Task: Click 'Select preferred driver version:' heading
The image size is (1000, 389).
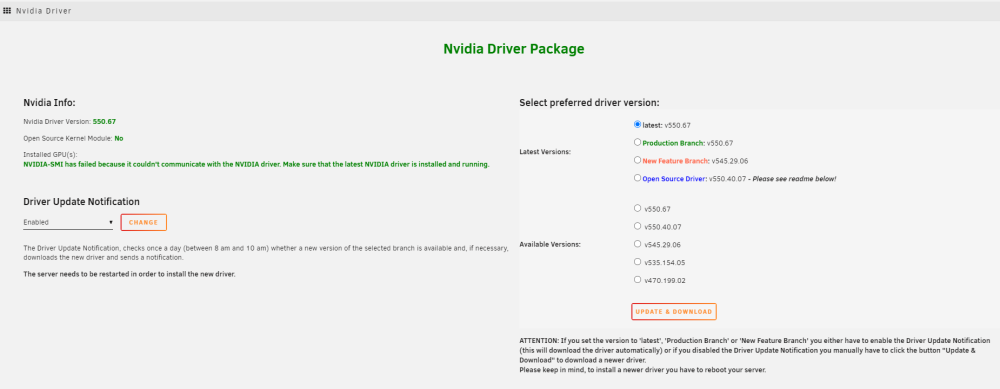Action: [589, 103]
